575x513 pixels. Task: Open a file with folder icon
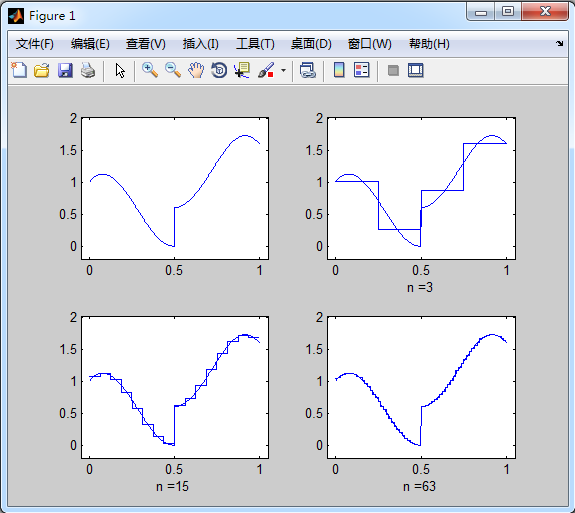tap(42, 70)
